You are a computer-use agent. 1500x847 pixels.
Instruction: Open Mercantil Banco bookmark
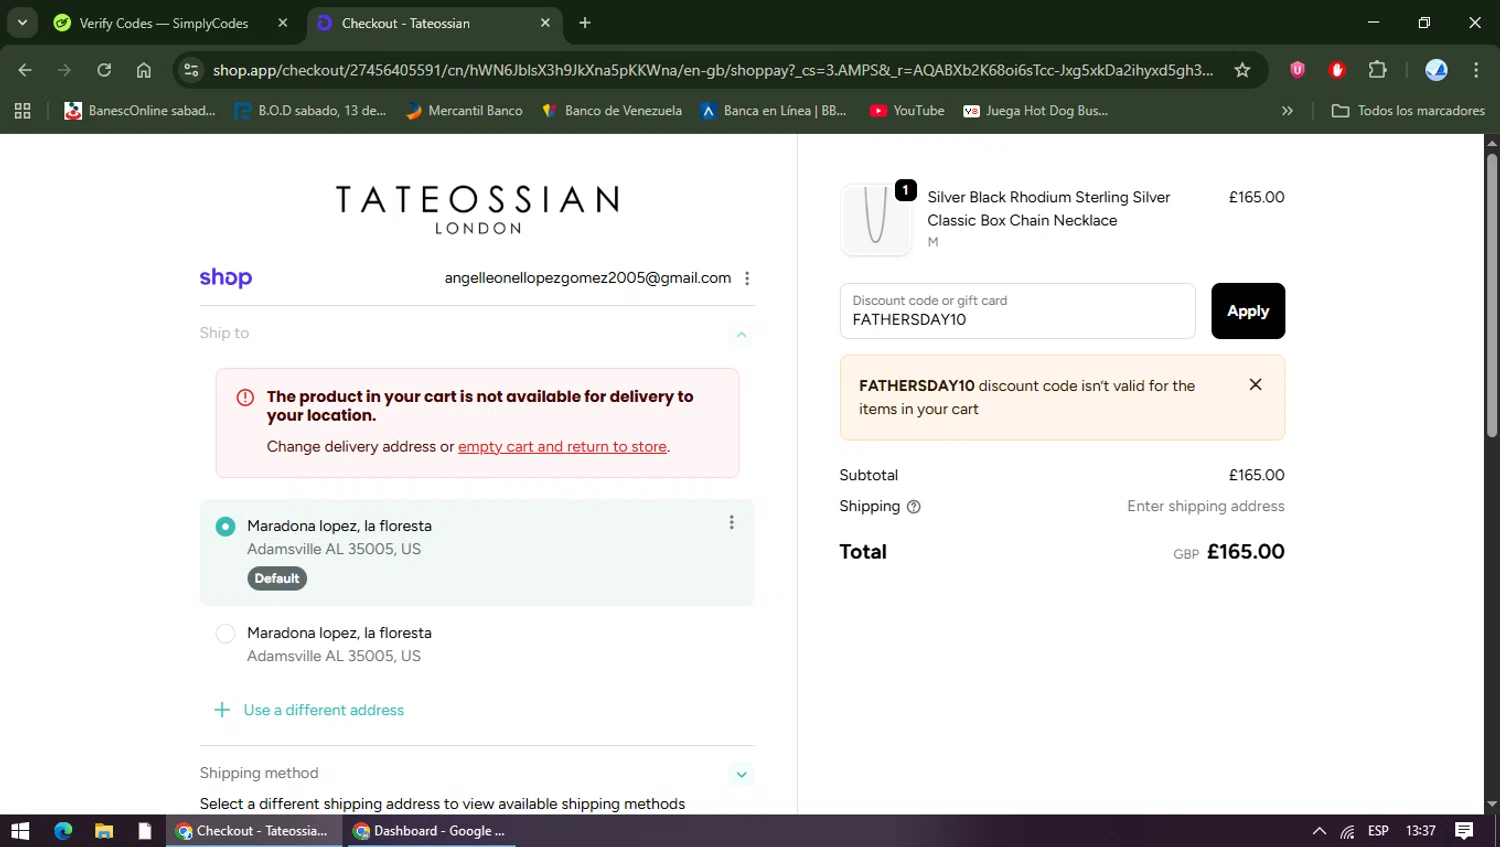(x=464, y=111)
